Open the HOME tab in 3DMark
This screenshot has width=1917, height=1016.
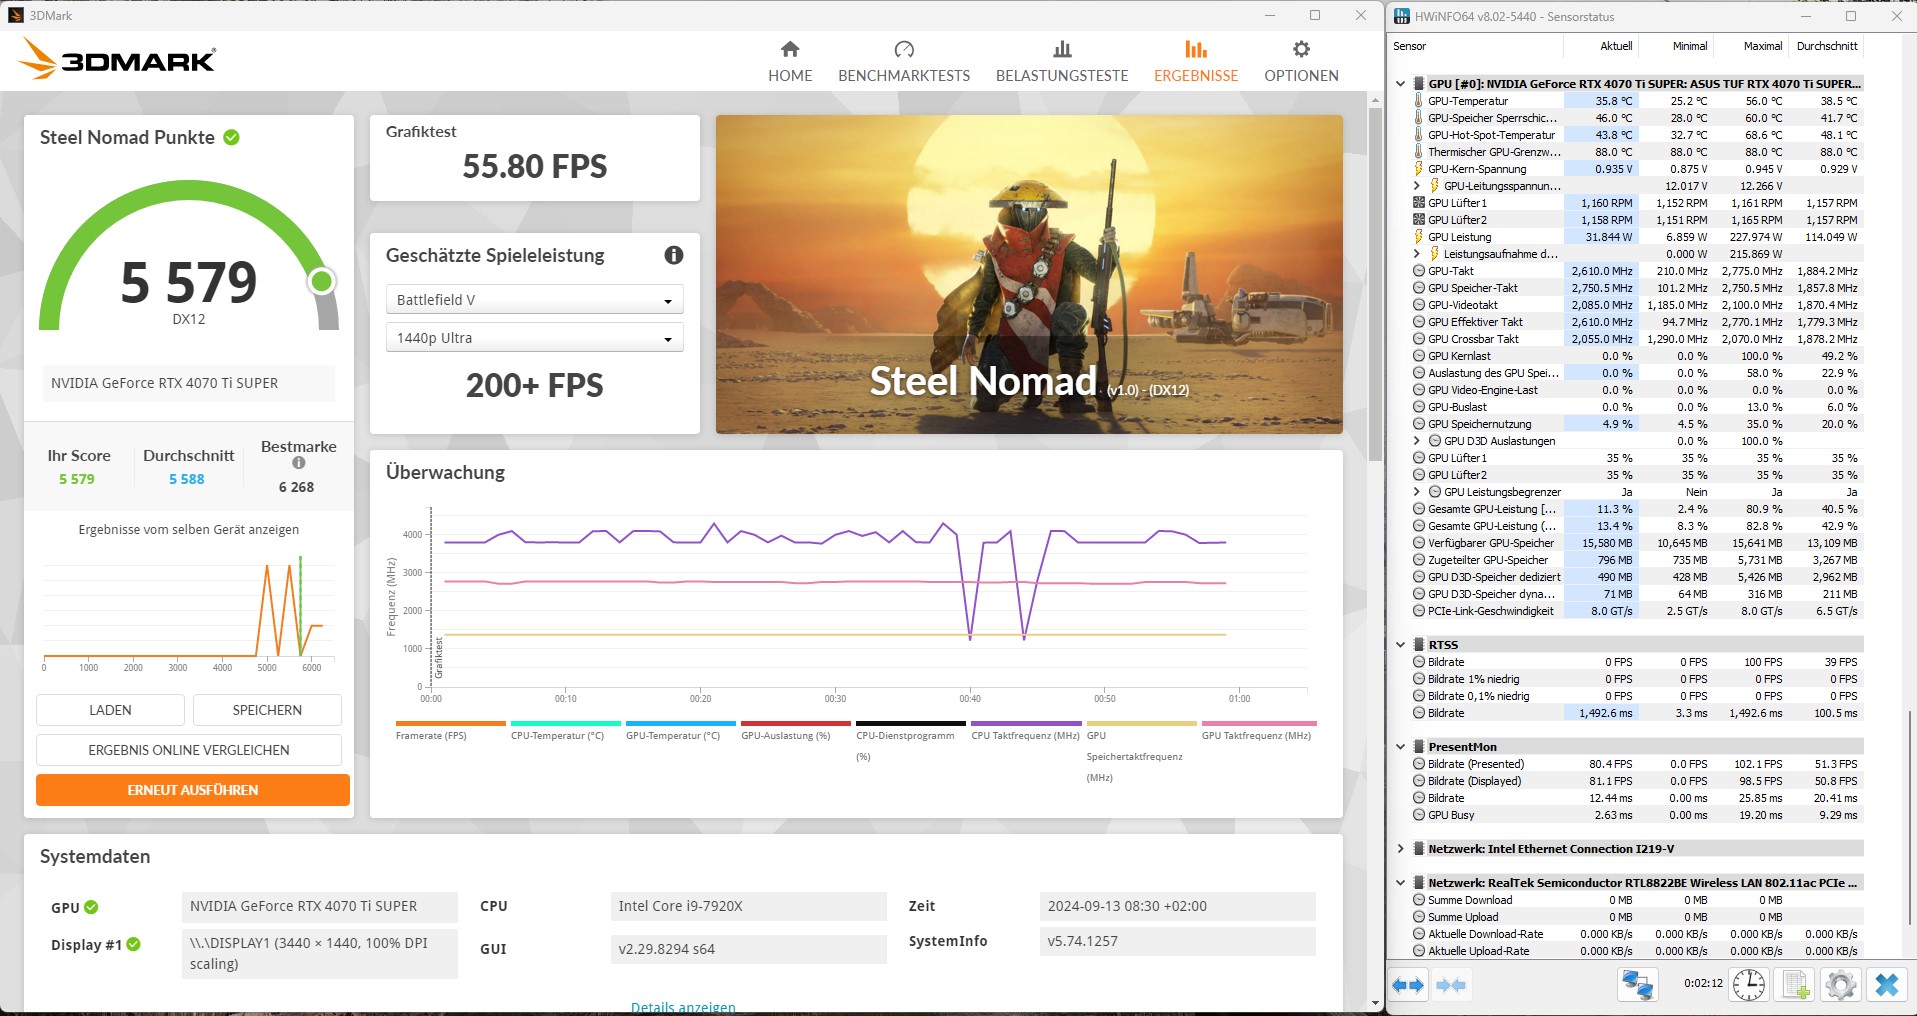pos(790,62)
